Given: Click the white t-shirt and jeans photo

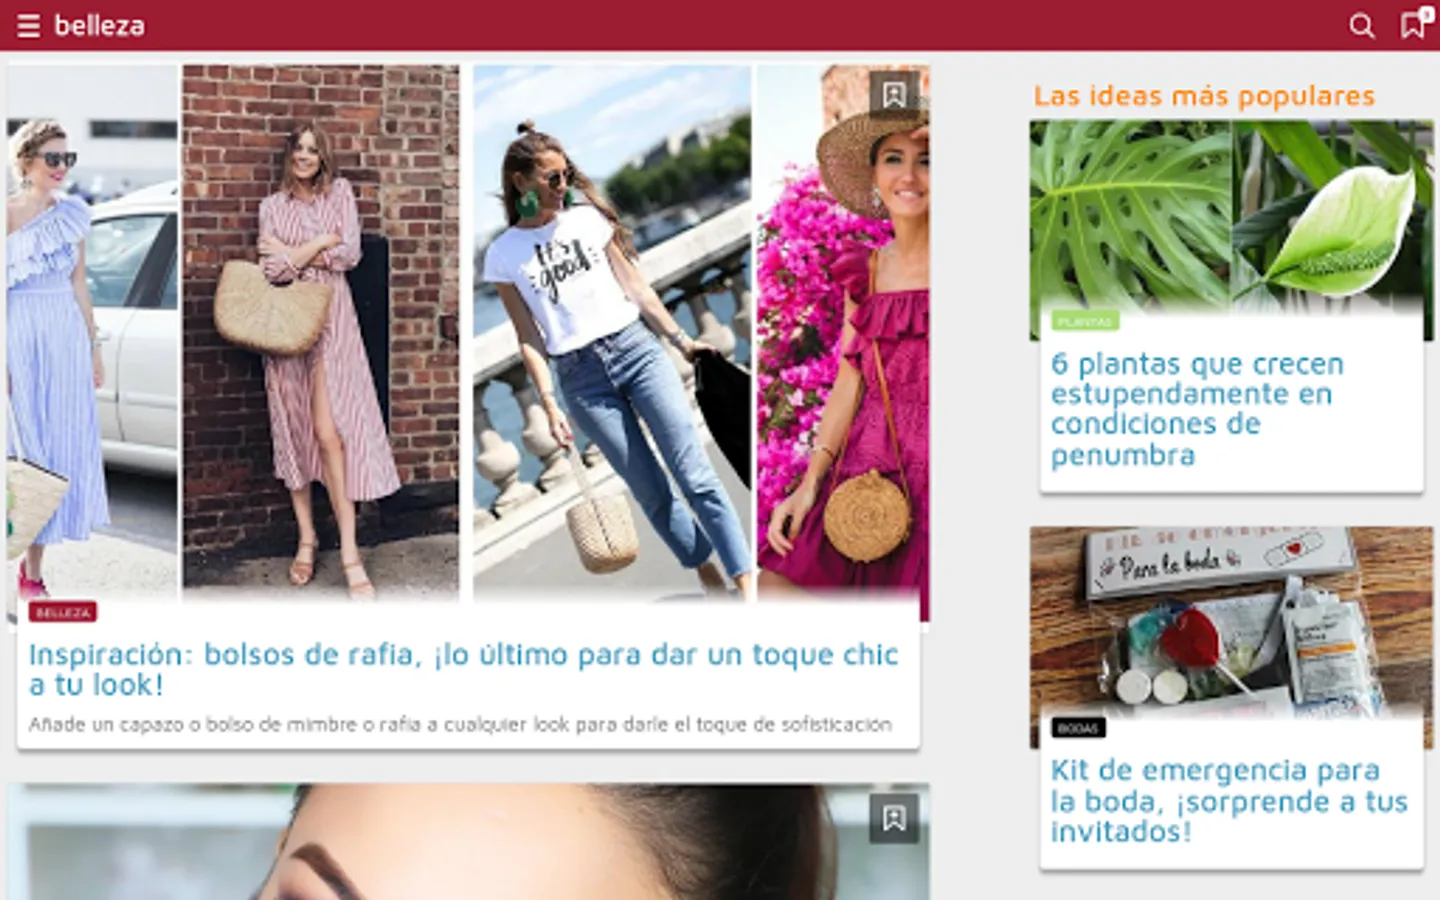Looking at the screenshot, I should click(x=612, y=332).
